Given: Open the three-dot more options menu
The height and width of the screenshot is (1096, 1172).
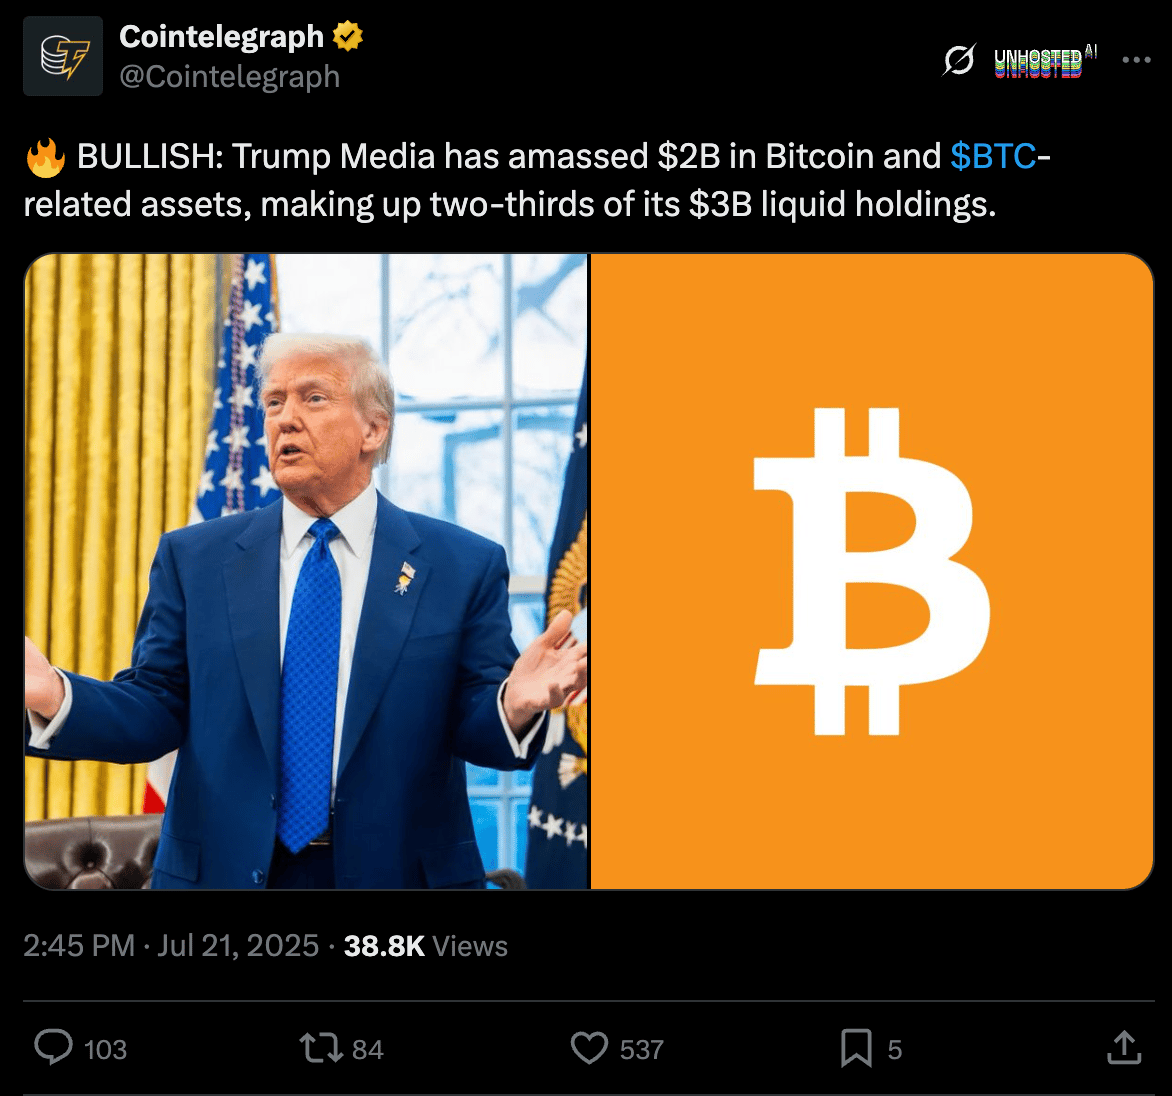Looking at the screenshot, I should (1136, 60).
